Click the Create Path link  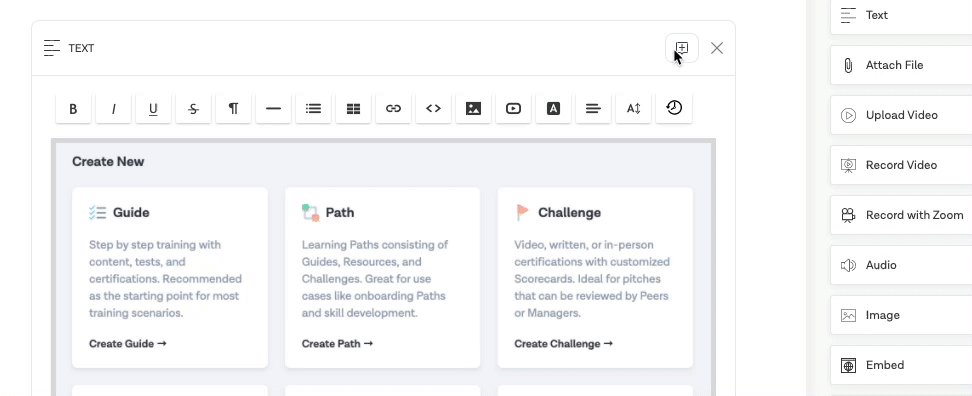[337, 343]
